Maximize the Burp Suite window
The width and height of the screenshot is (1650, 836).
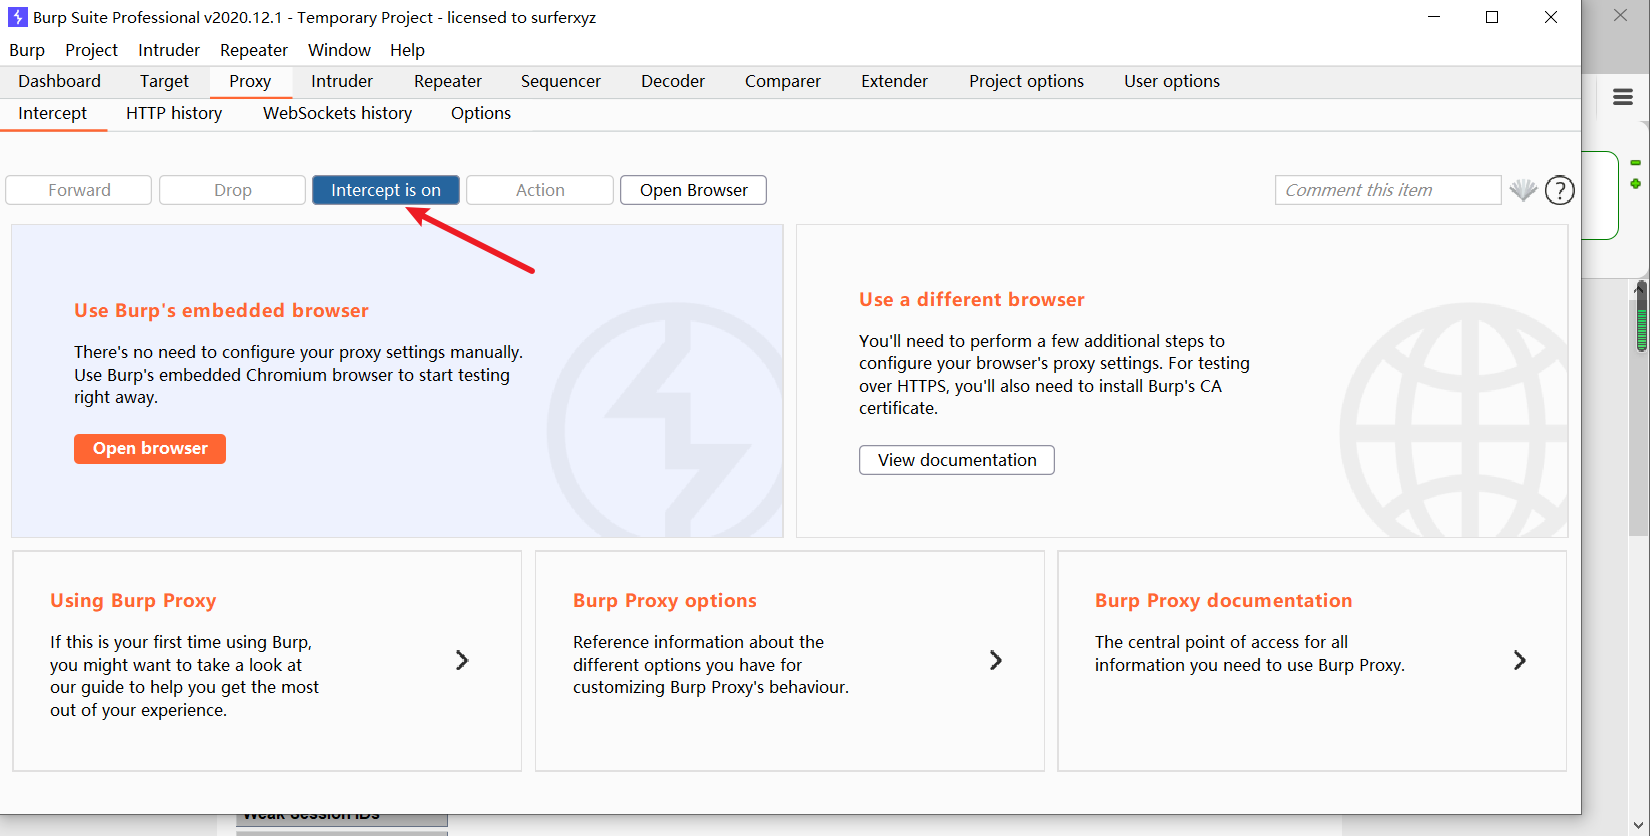click(x=1492, y=17)
